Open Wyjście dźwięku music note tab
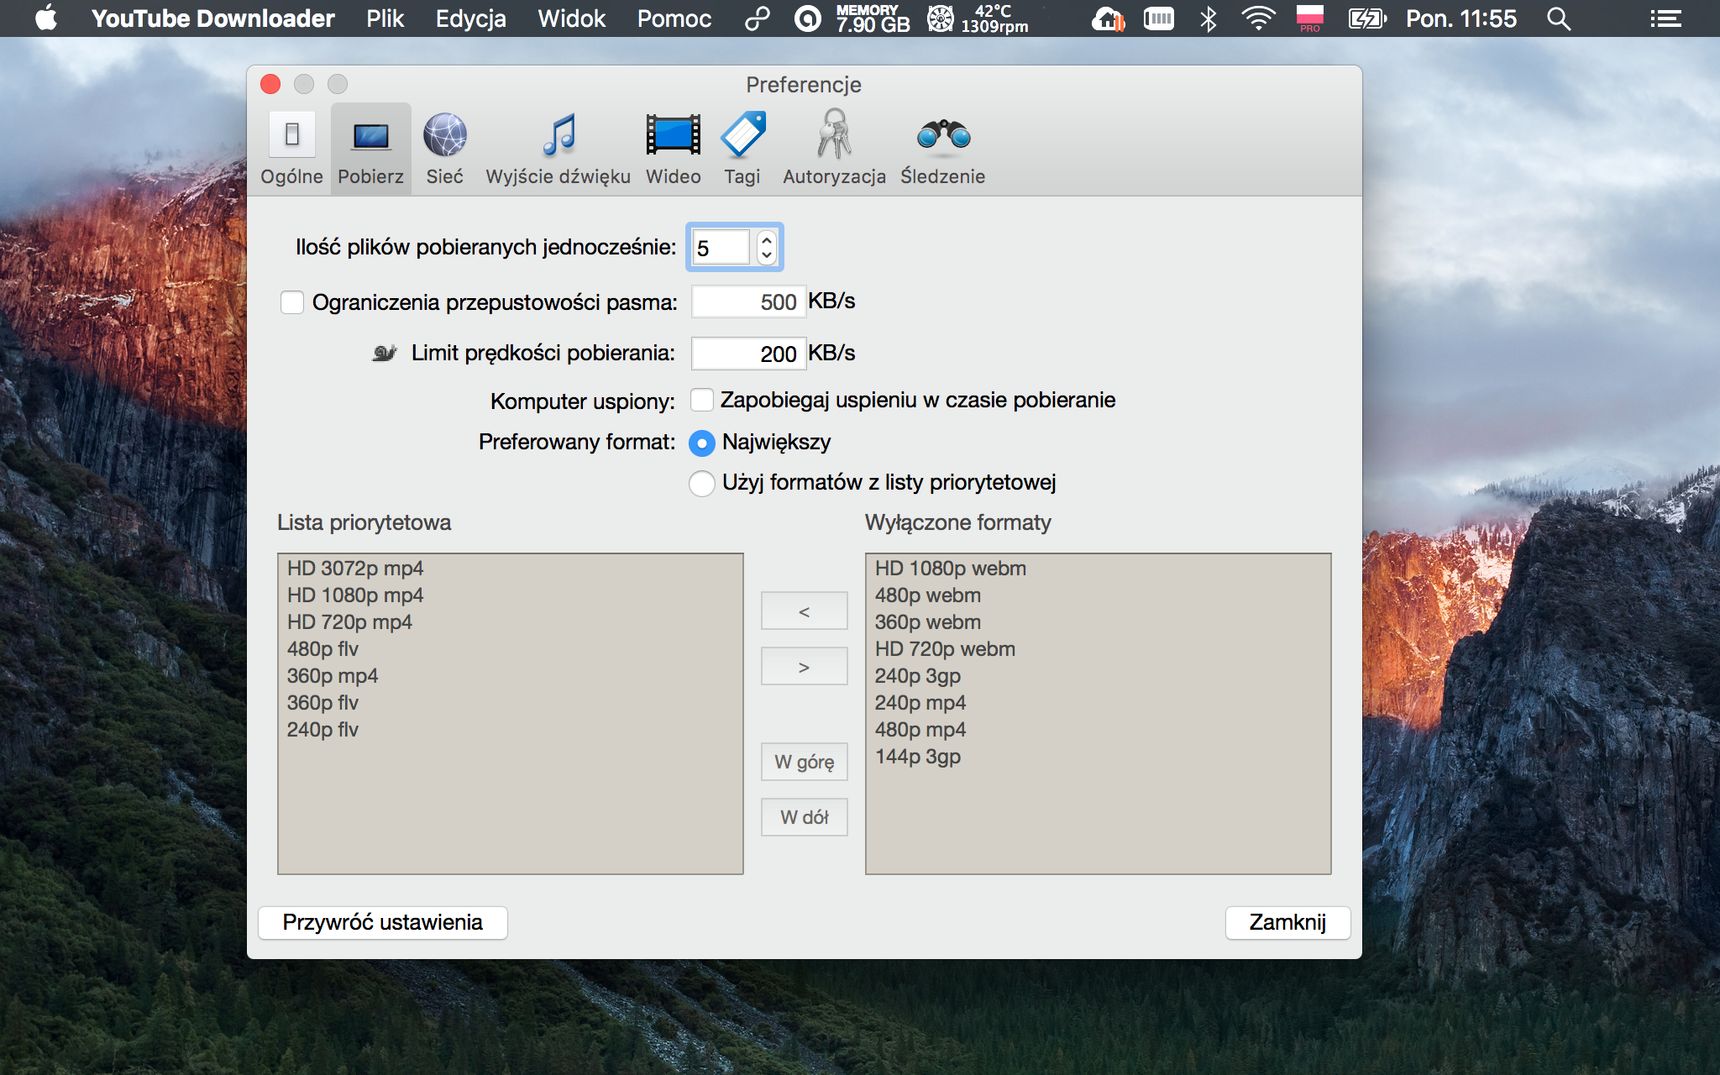 [x=558, y=148]
